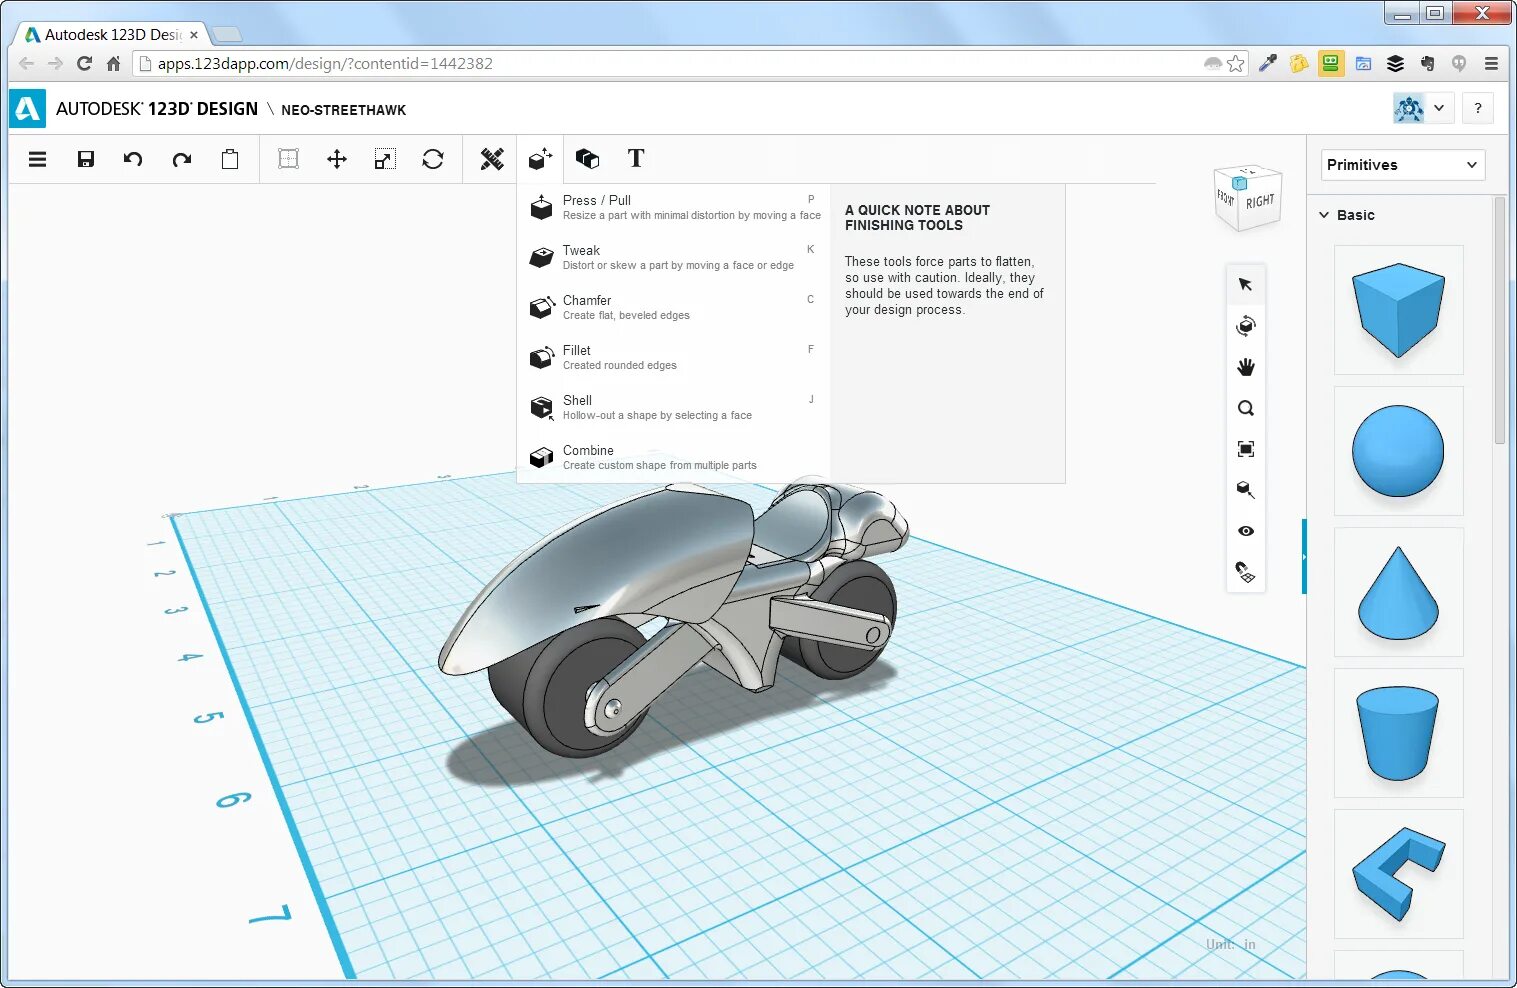Open the Text tool

pos(636,158)
